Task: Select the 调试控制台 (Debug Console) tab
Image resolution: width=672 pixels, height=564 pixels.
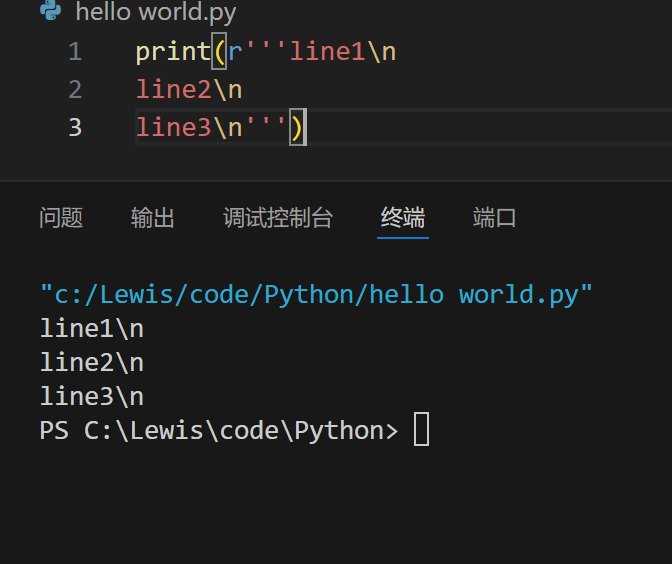Action: pos(278,218)
